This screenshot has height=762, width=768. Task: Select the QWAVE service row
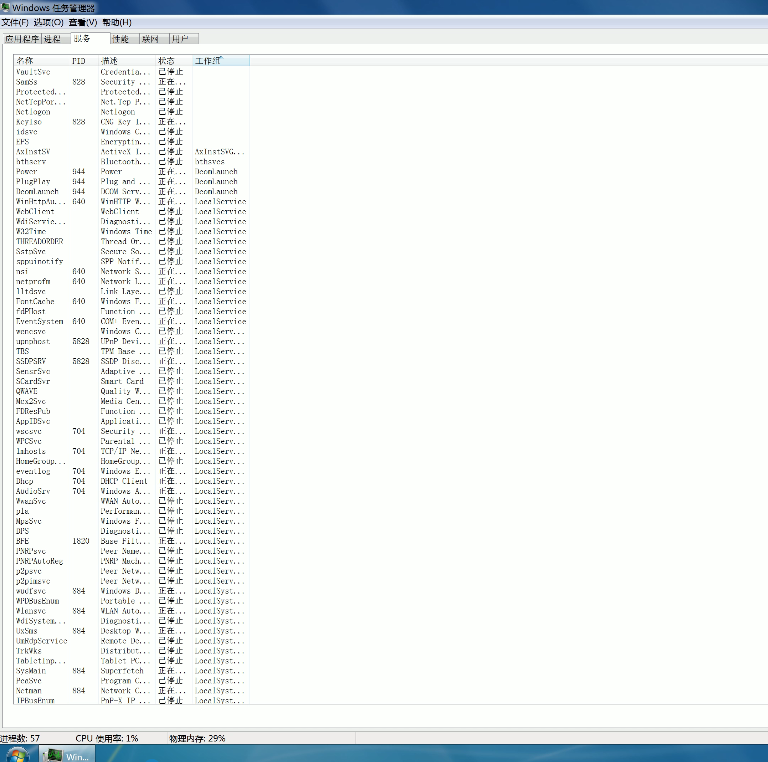[132, 391]
